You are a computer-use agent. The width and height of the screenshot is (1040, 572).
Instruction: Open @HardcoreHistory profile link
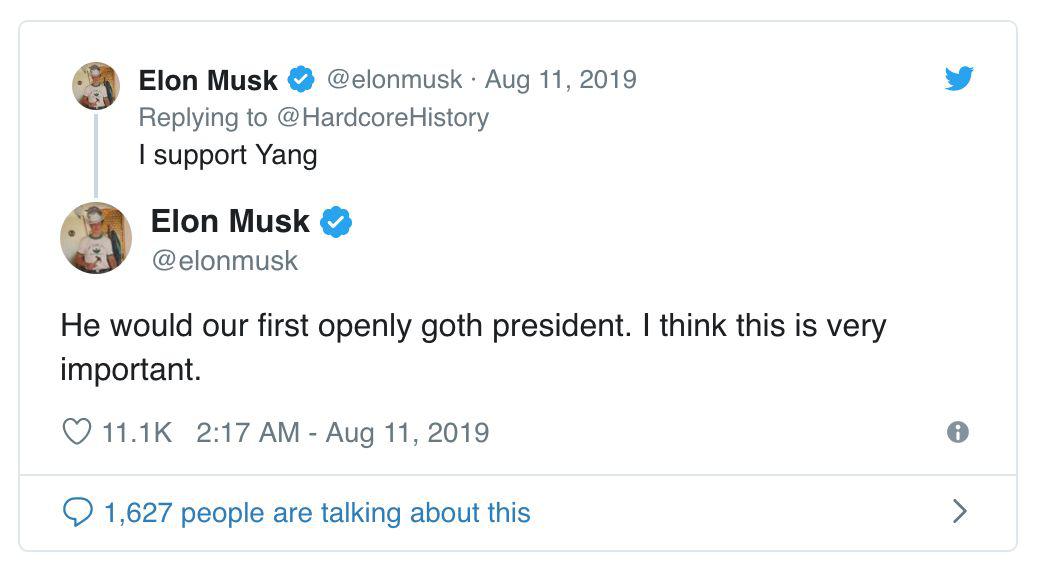pos(383,117)
